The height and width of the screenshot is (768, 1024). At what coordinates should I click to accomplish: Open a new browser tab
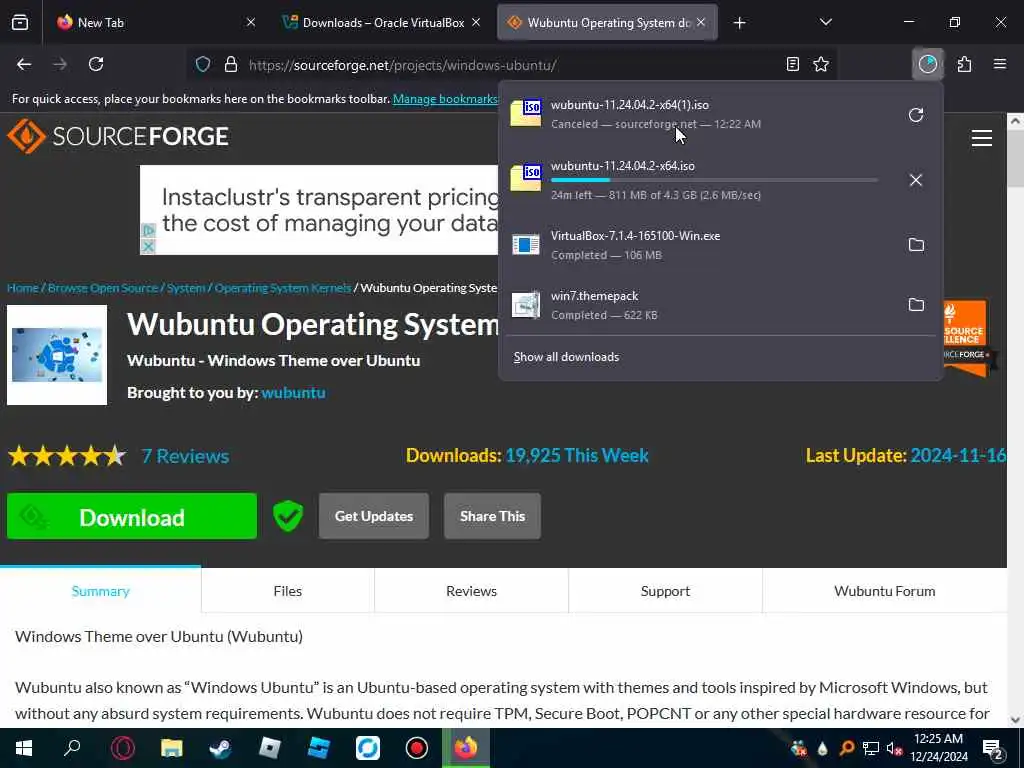739,23
